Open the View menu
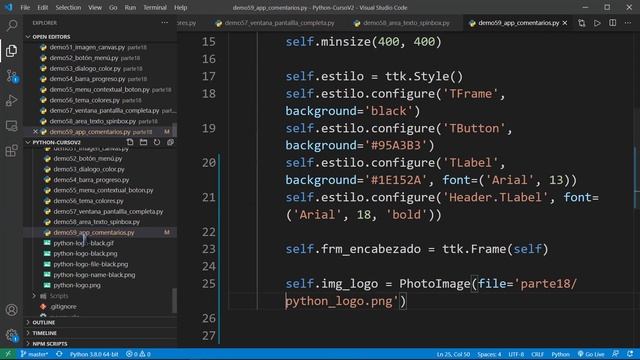The height and width of the screenshot is (360, 640). pyautogui.click(x=95, y=7)
